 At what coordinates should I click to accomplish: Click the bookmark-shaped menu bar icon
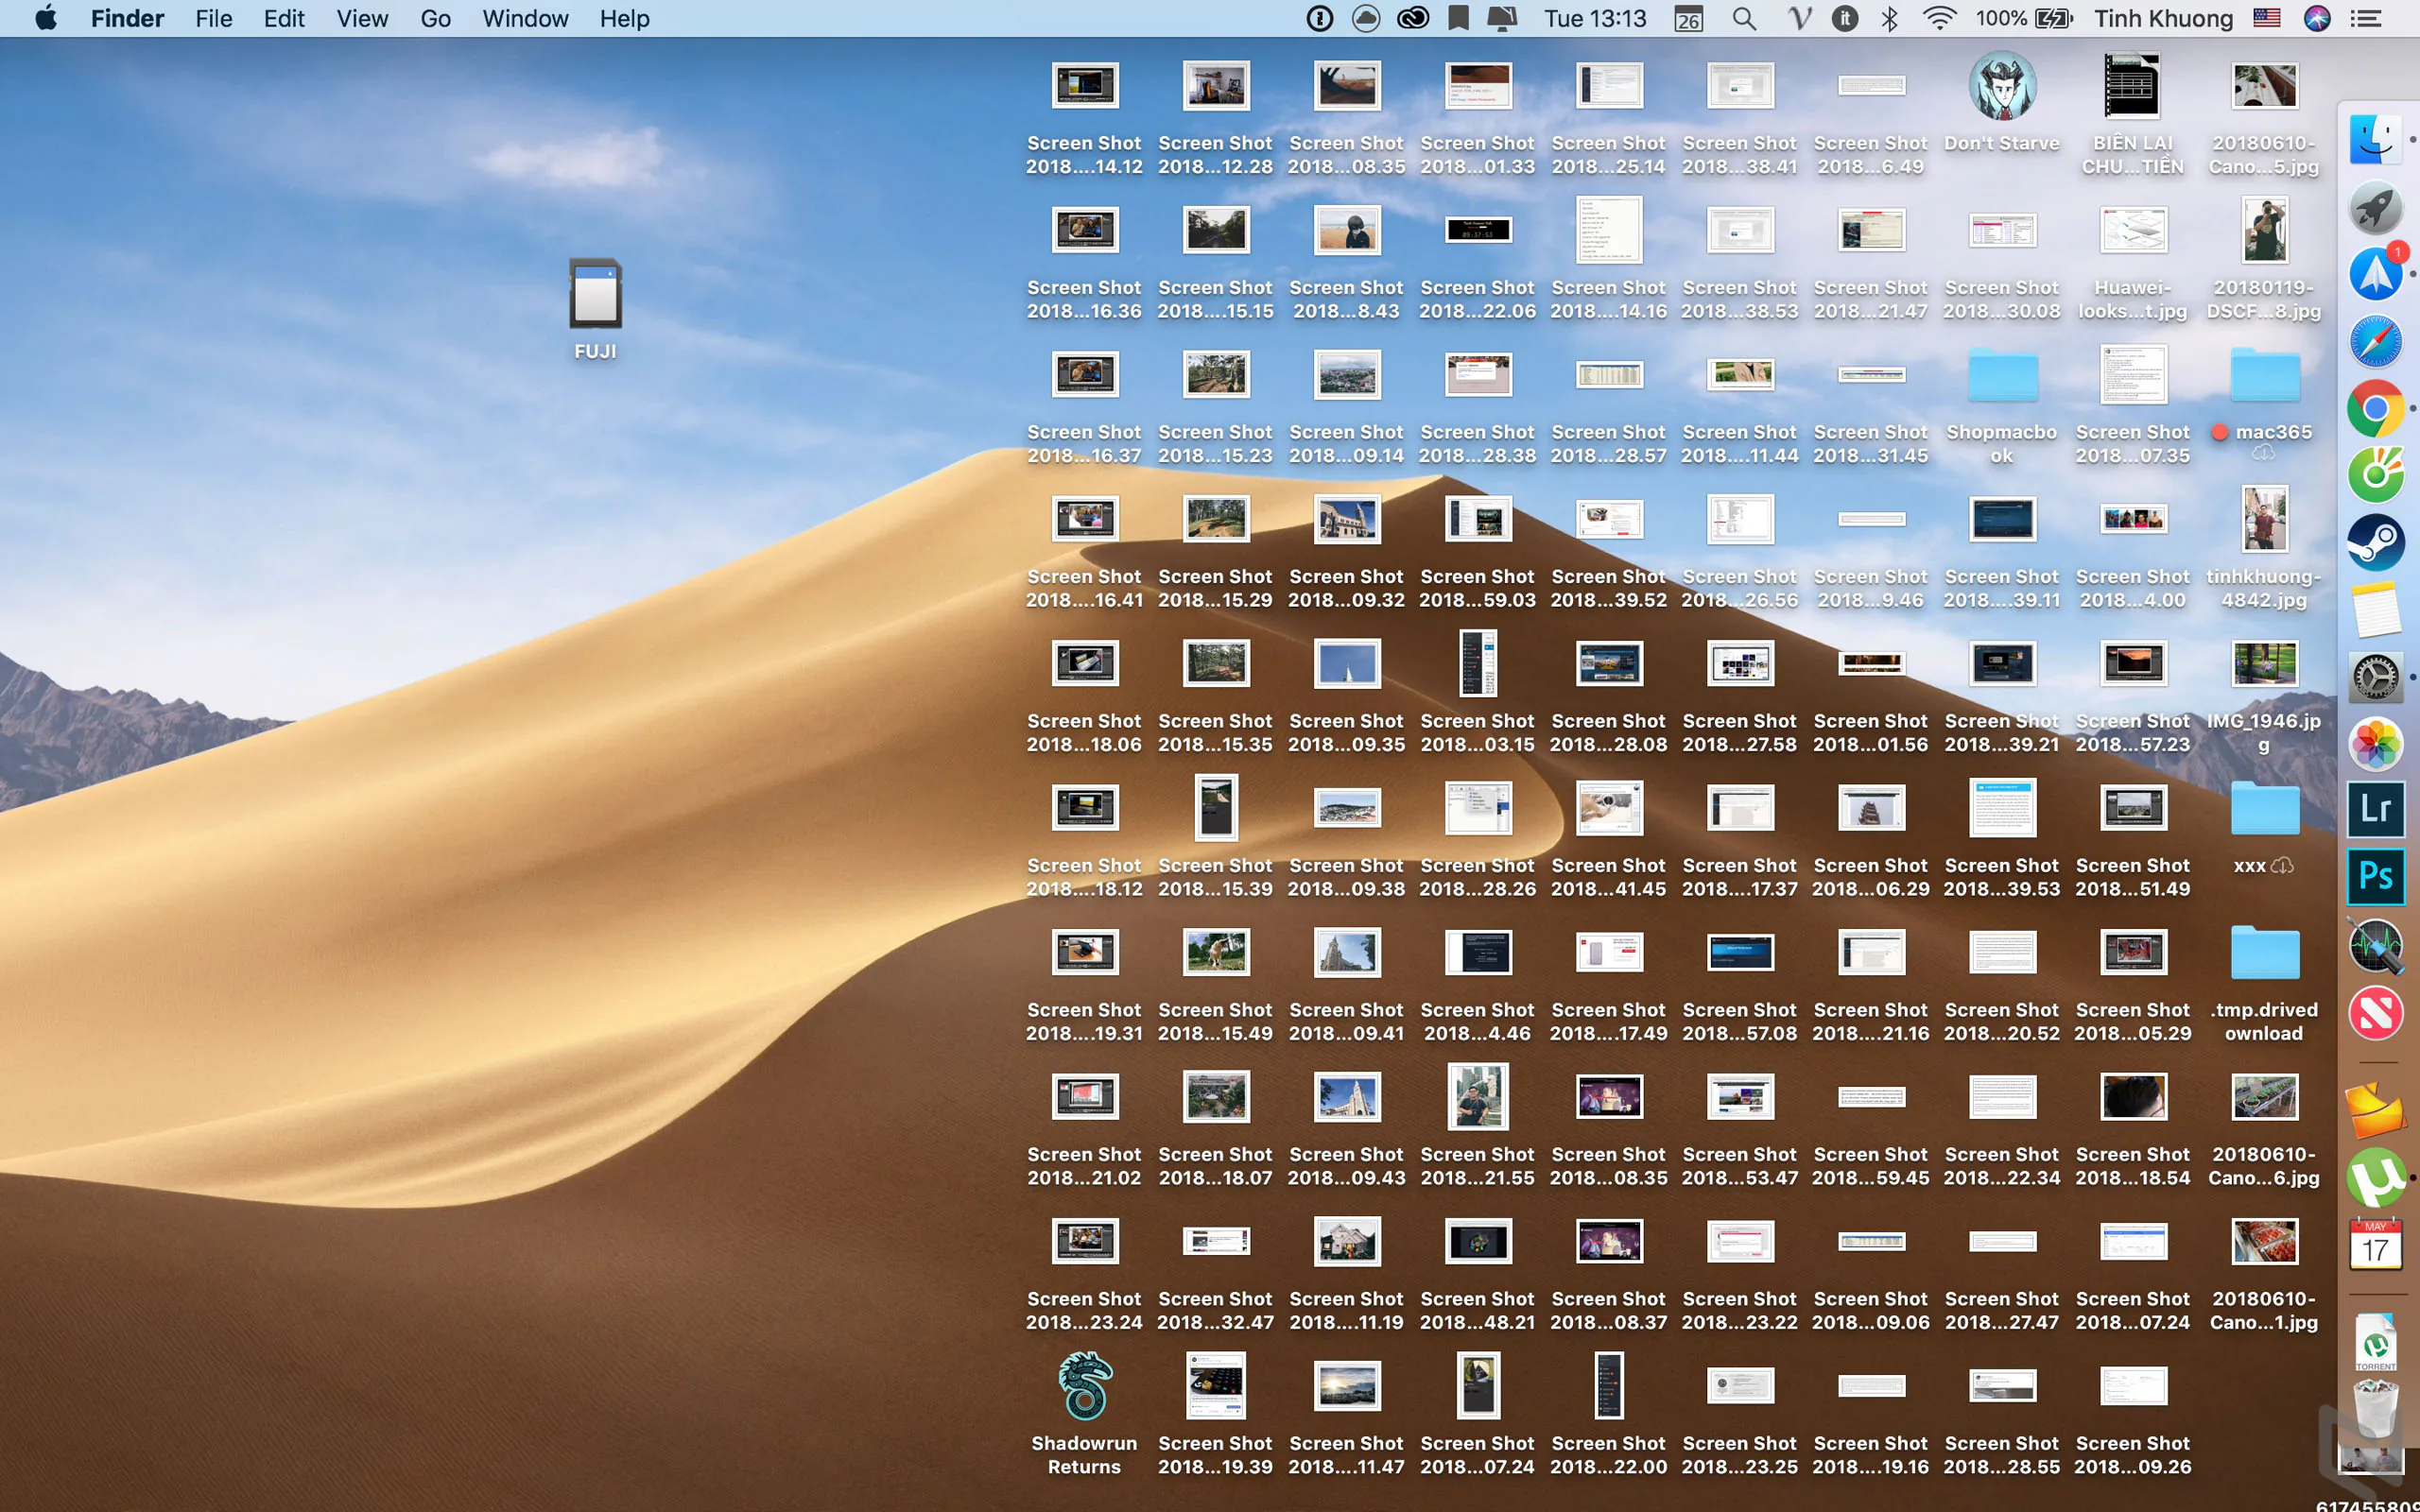(1459, 18)
